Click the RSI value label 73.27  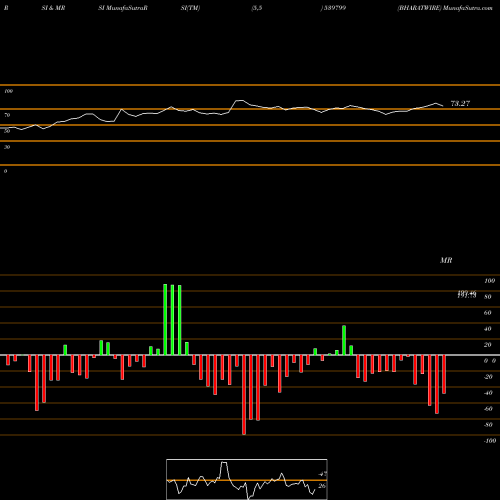460,104
